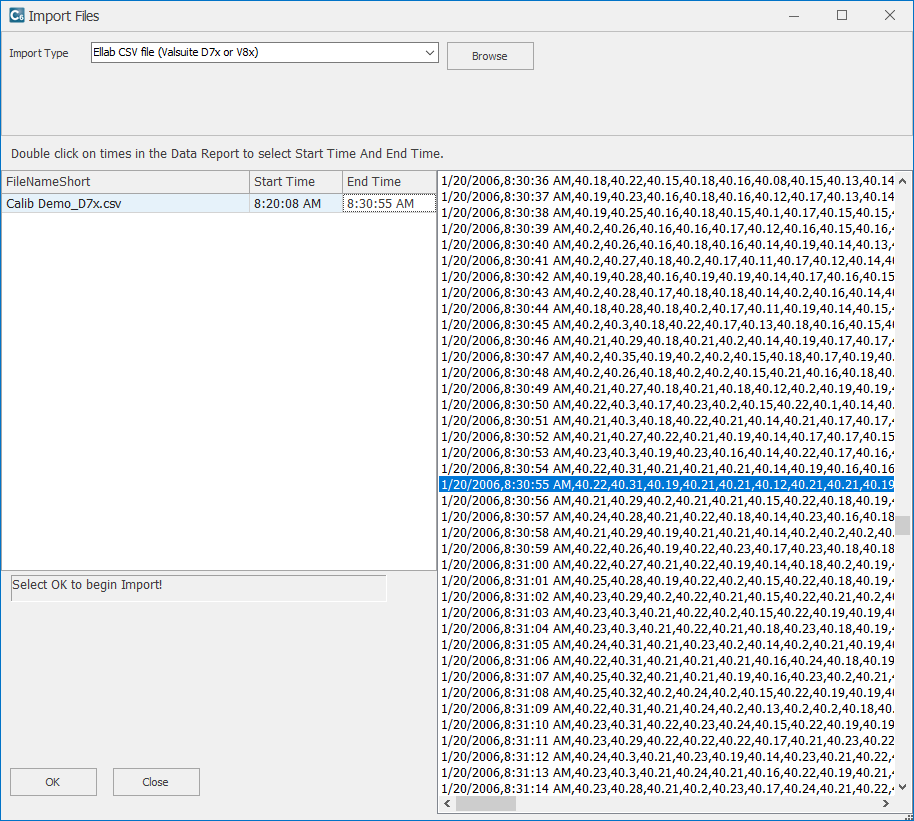Image resolution: width=914 pixels, height=821 pixels.
Task: Click the horizontal scrollbar right arrow
Action: pos(887,804)
